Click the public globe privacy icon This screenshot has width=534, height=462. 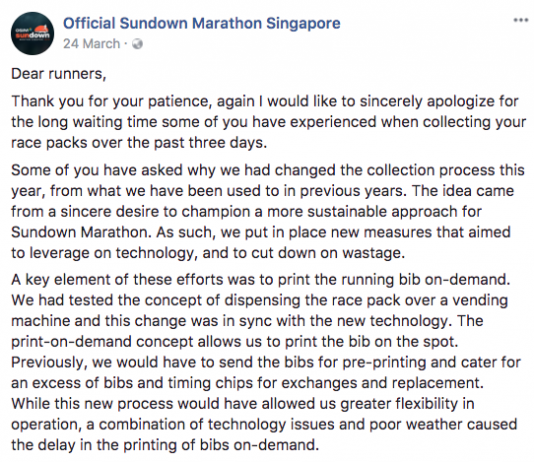(x=137, y=44)
